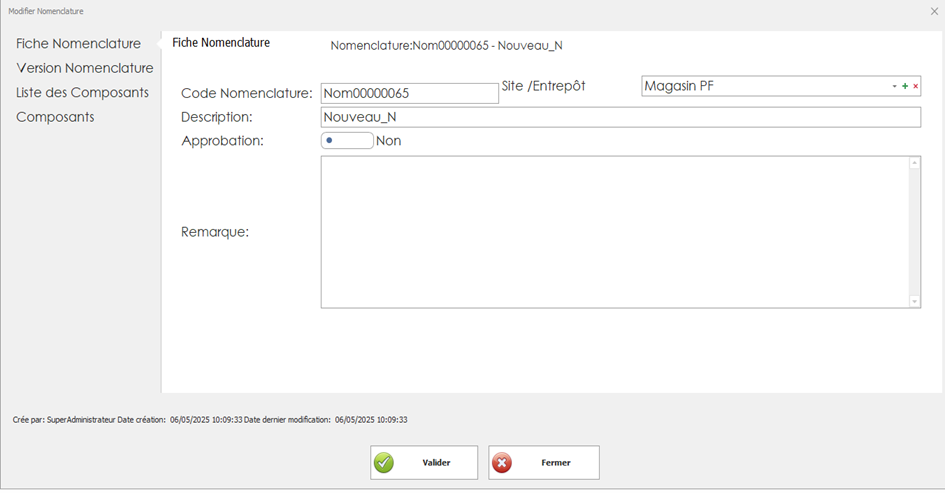Click the Remarque vertical scrollbar track
The width and height of the screenshot is (945, 493).
[914, 232]
